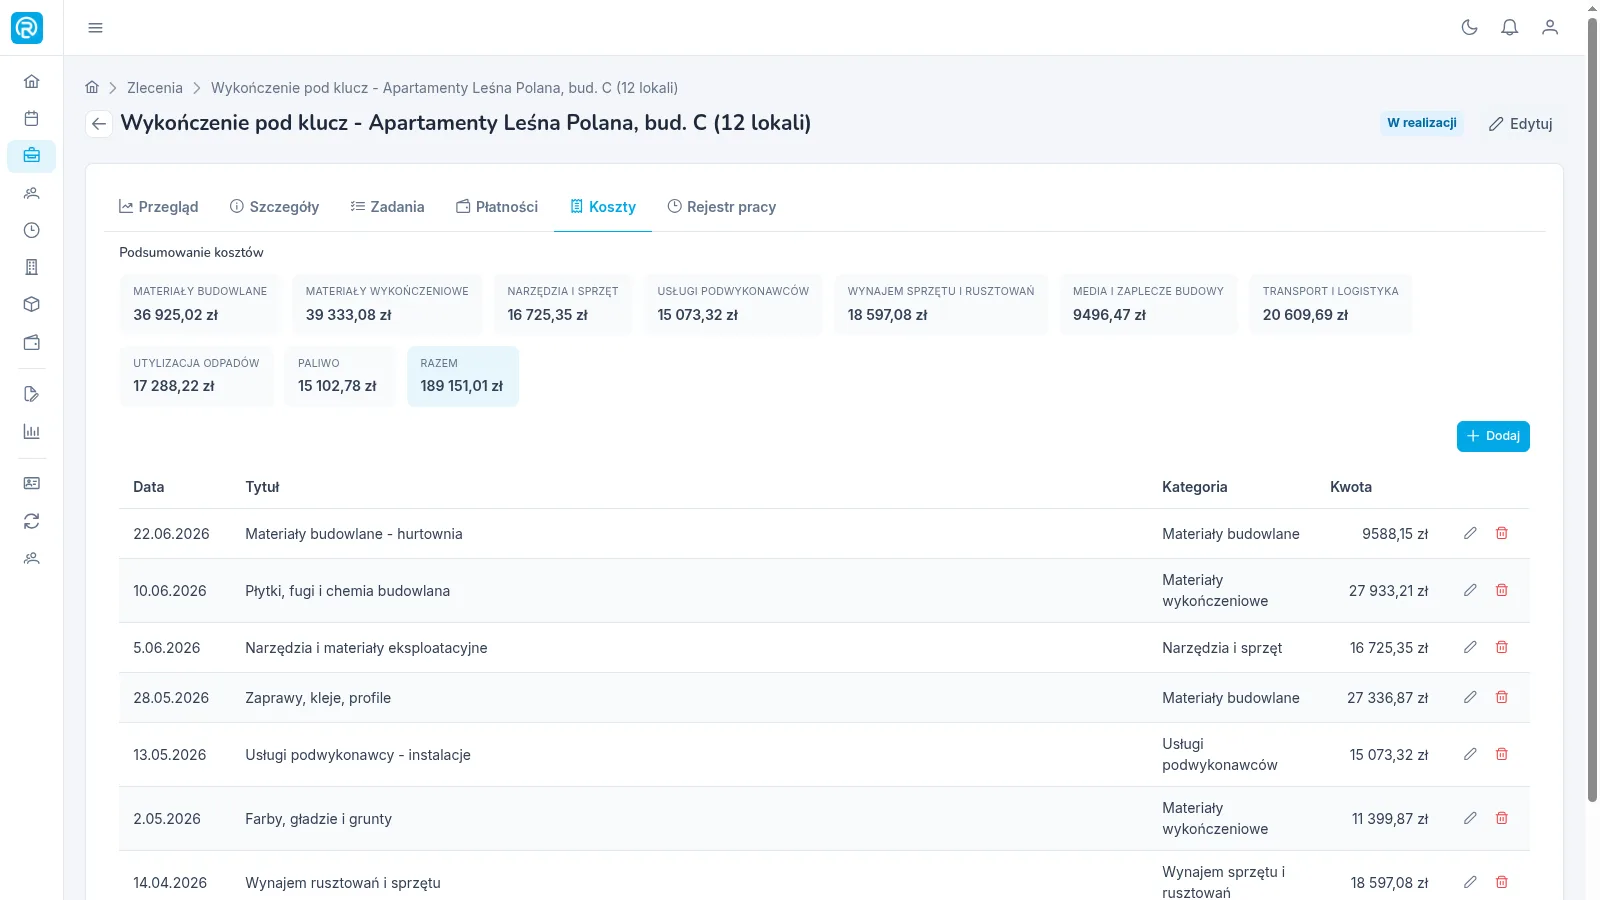The image size is (1600, 900).
Task: Open the bar chart reports icon in sidebar
Action: 31,431
